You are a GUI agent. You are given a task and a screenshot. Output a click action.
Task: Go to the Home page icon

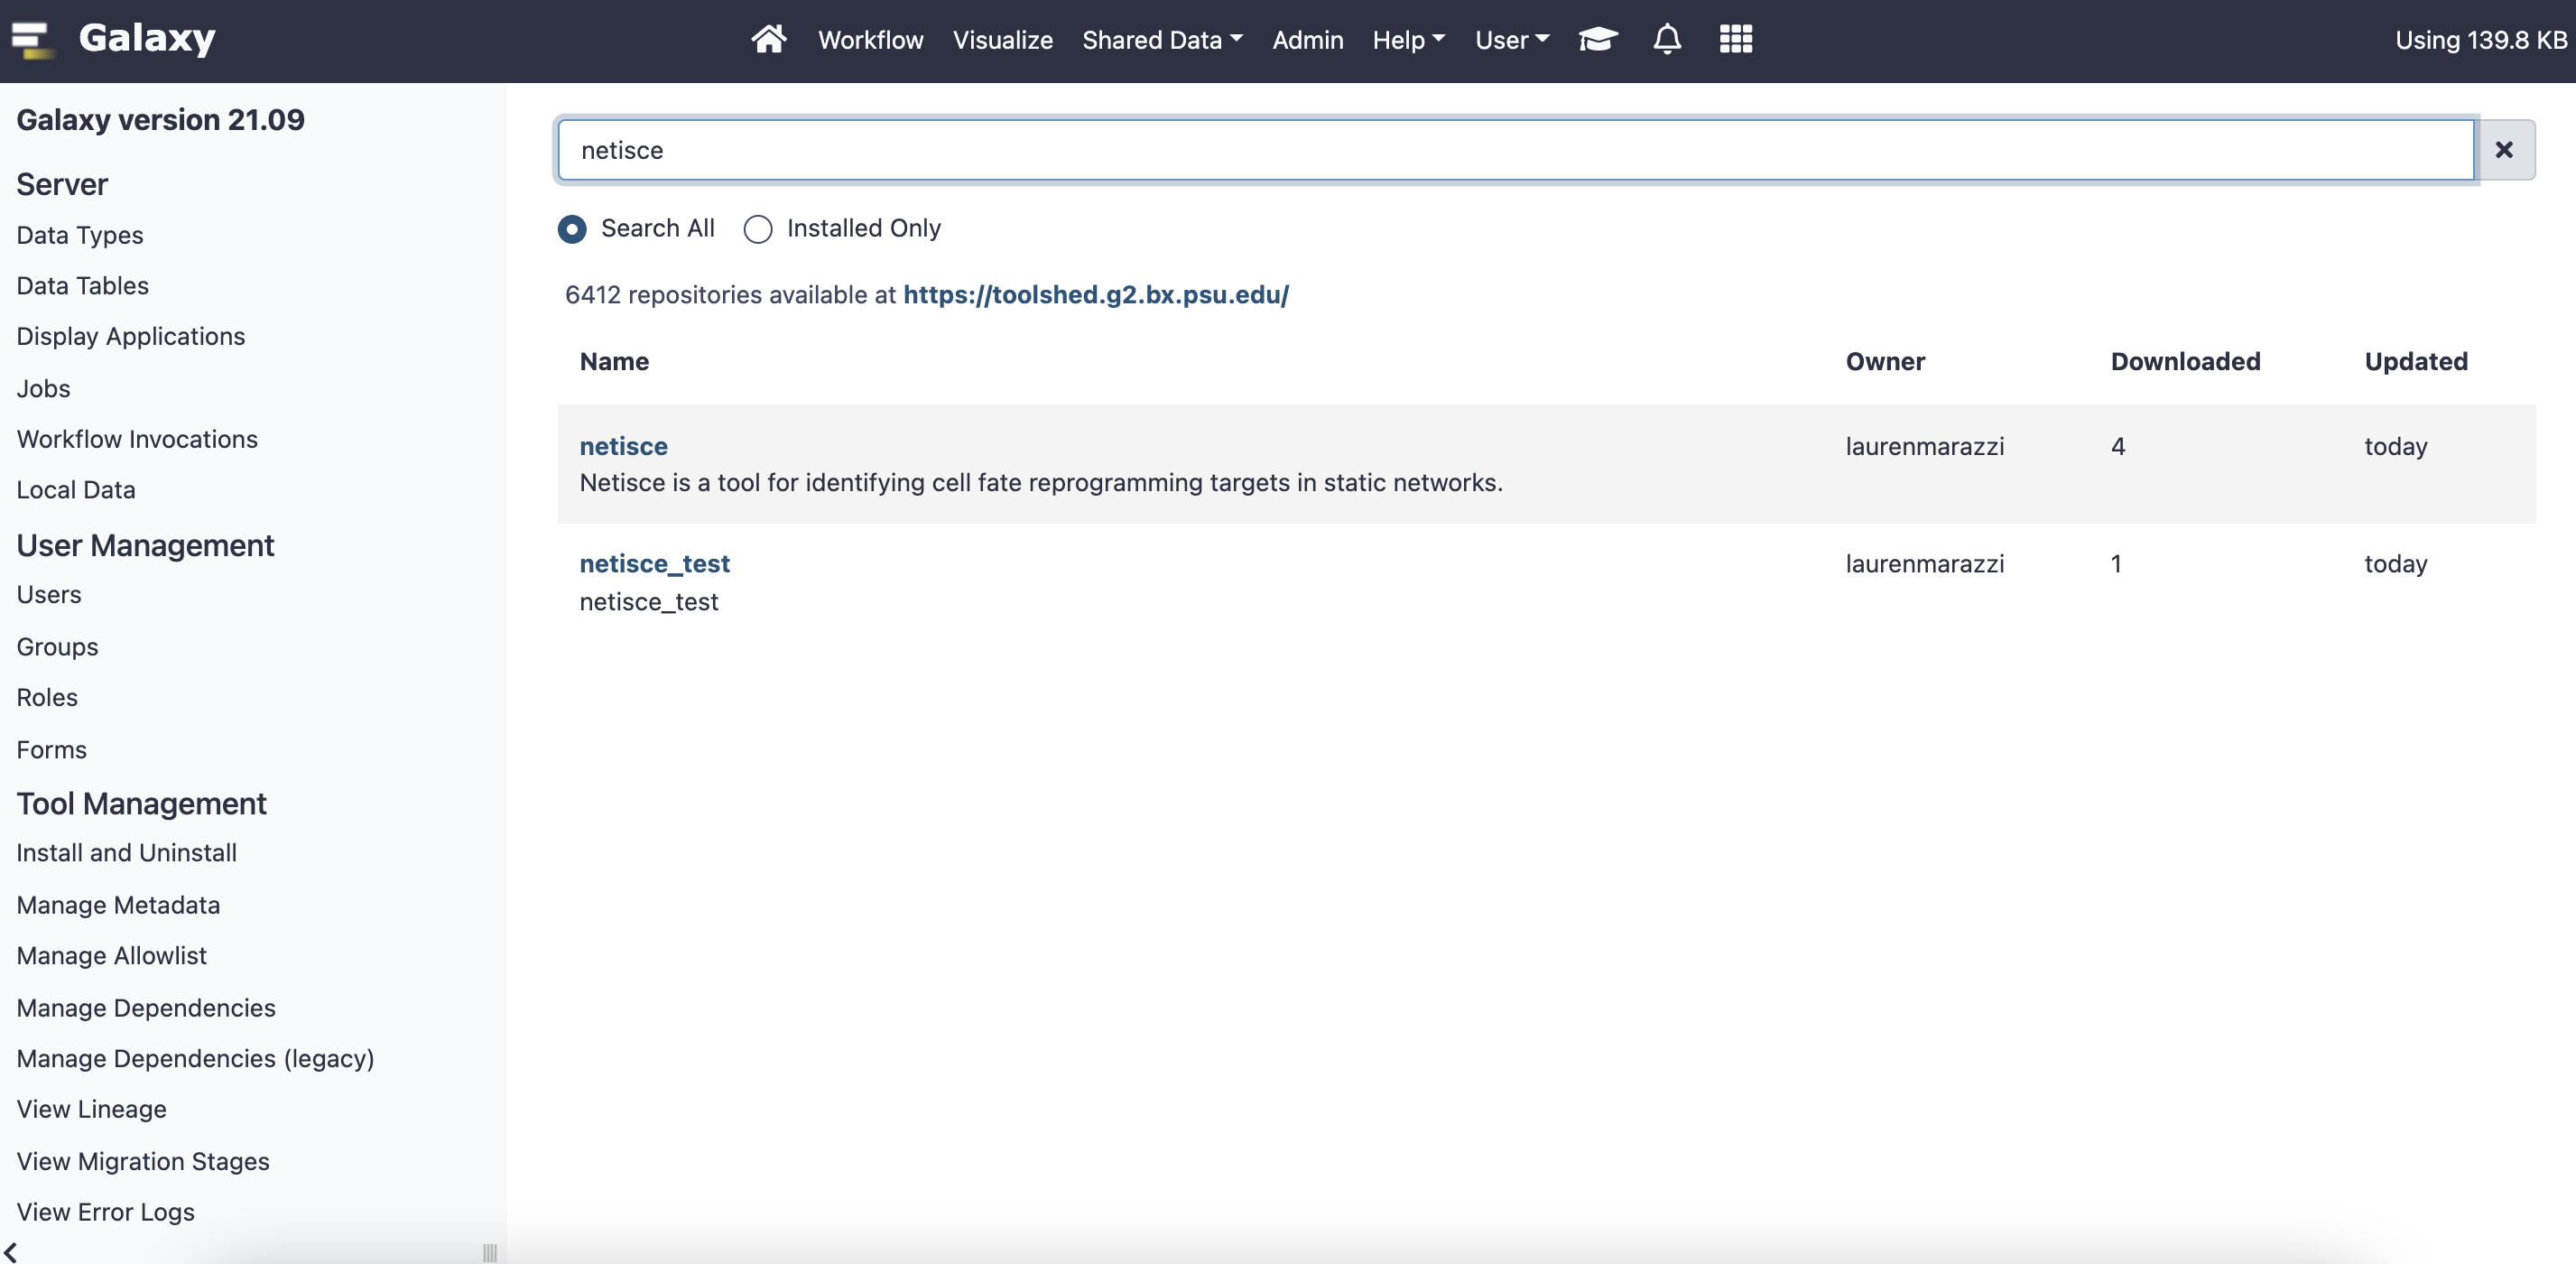pos(768,39)
